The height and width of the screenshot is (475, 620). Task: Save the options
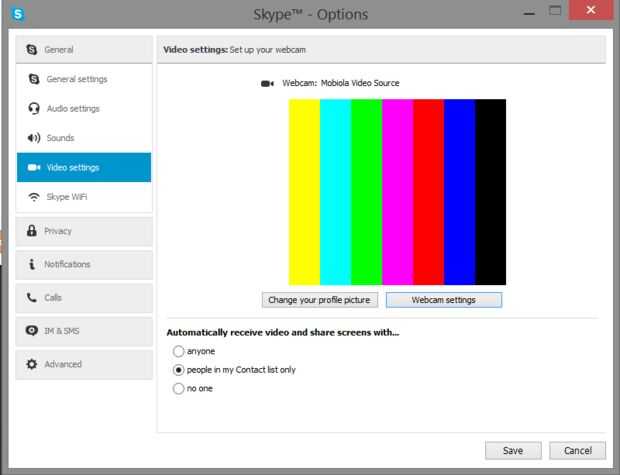click(513, 450)
